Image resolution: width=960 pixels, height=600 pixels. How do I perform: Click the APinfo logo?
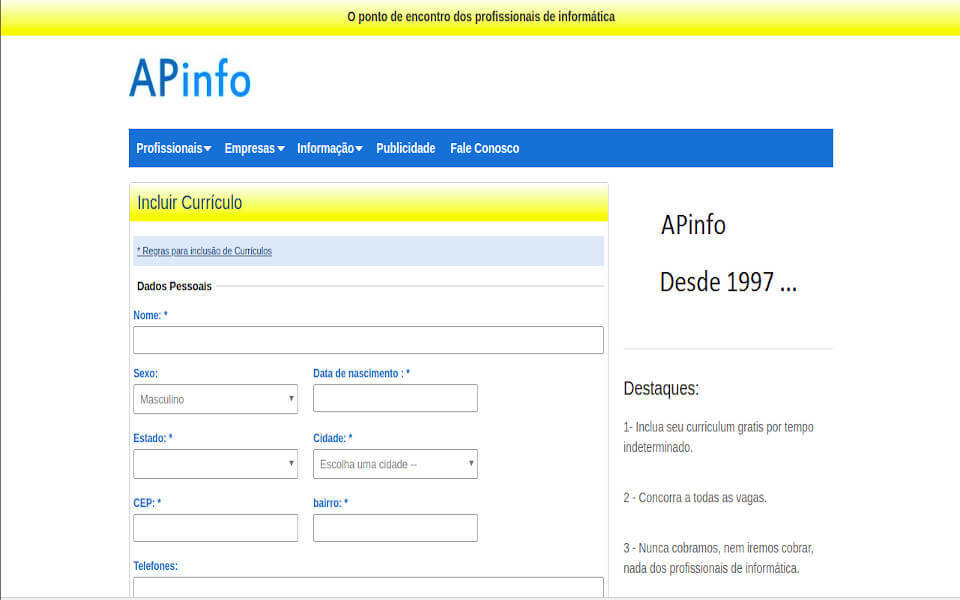[190, 78]
